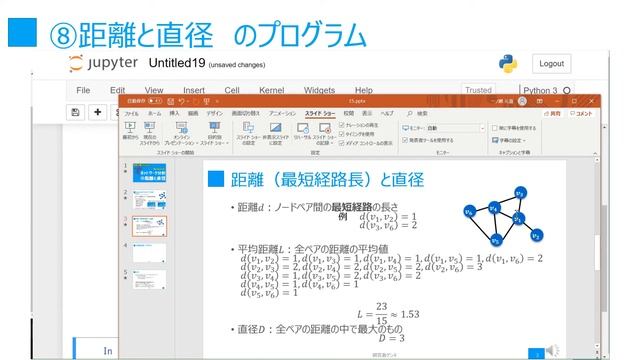Toggle Play Narrations checkbox
This screenshot has width=640, height=360.
tap(342, 125)
